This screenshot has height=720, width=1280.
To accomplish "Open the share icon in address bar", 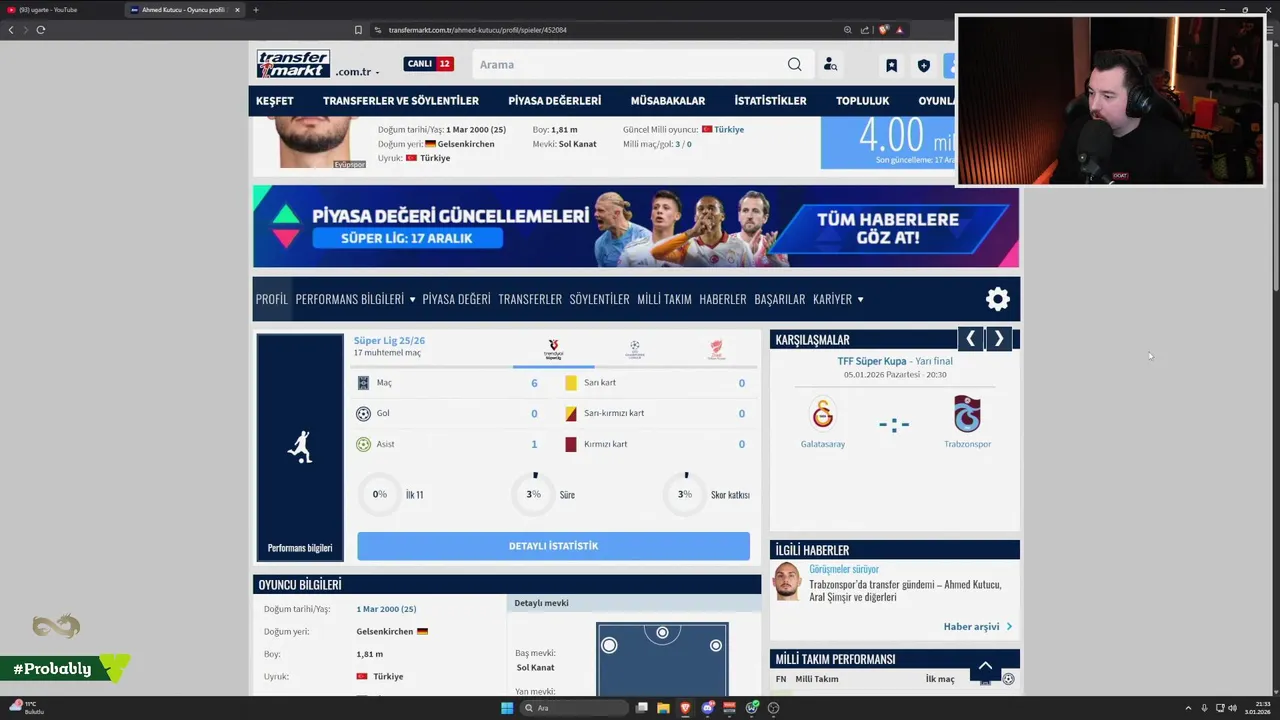I will (865, 30).
